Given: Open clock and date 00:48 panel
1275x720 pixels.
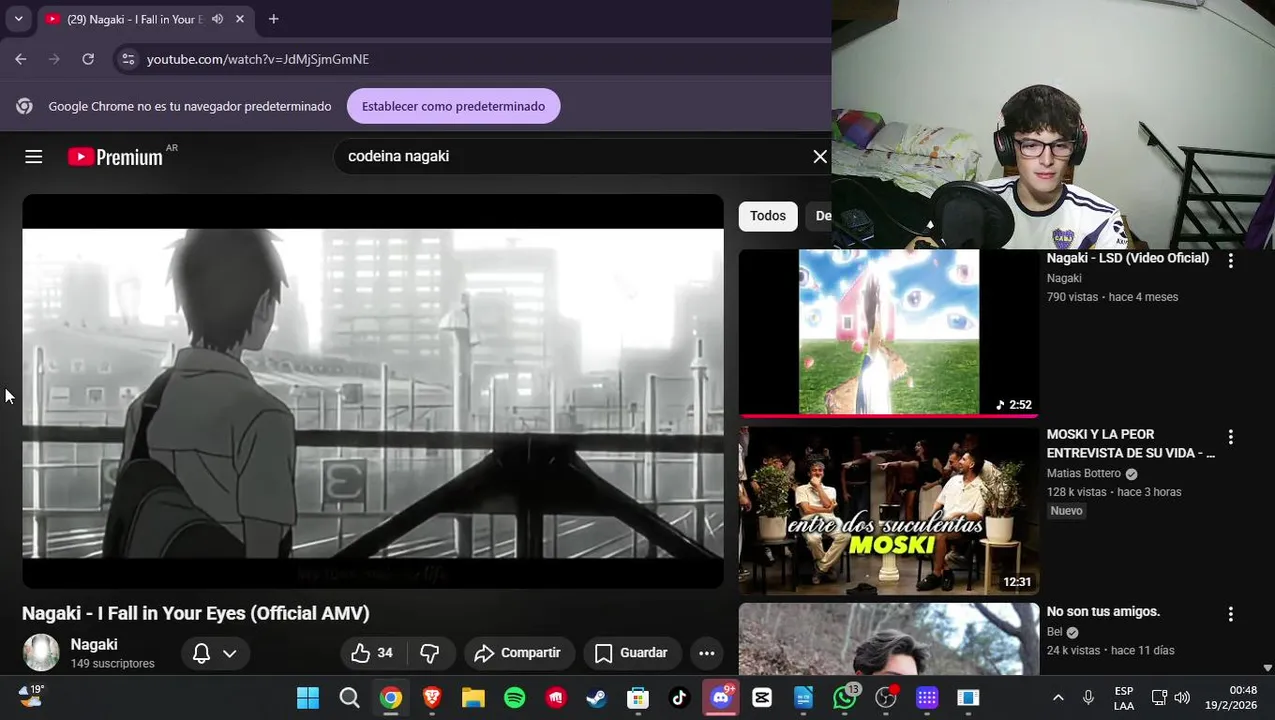Looking at the screenshot, I should tap(1232, 698).
